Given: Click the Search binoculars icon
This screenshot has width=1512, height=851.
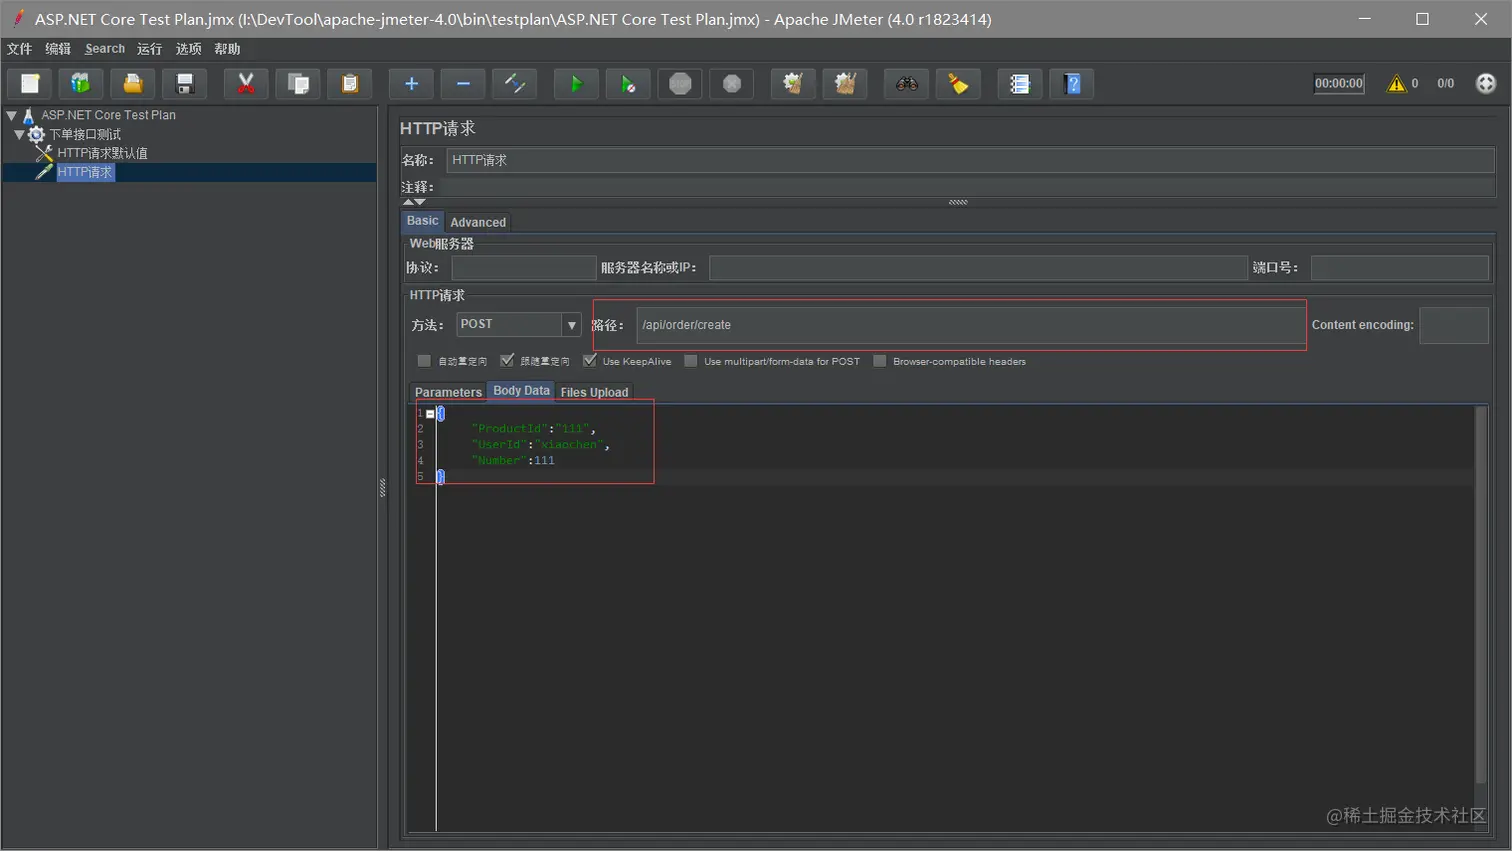Looking at the screenshot, I should (x=907, y=84).
